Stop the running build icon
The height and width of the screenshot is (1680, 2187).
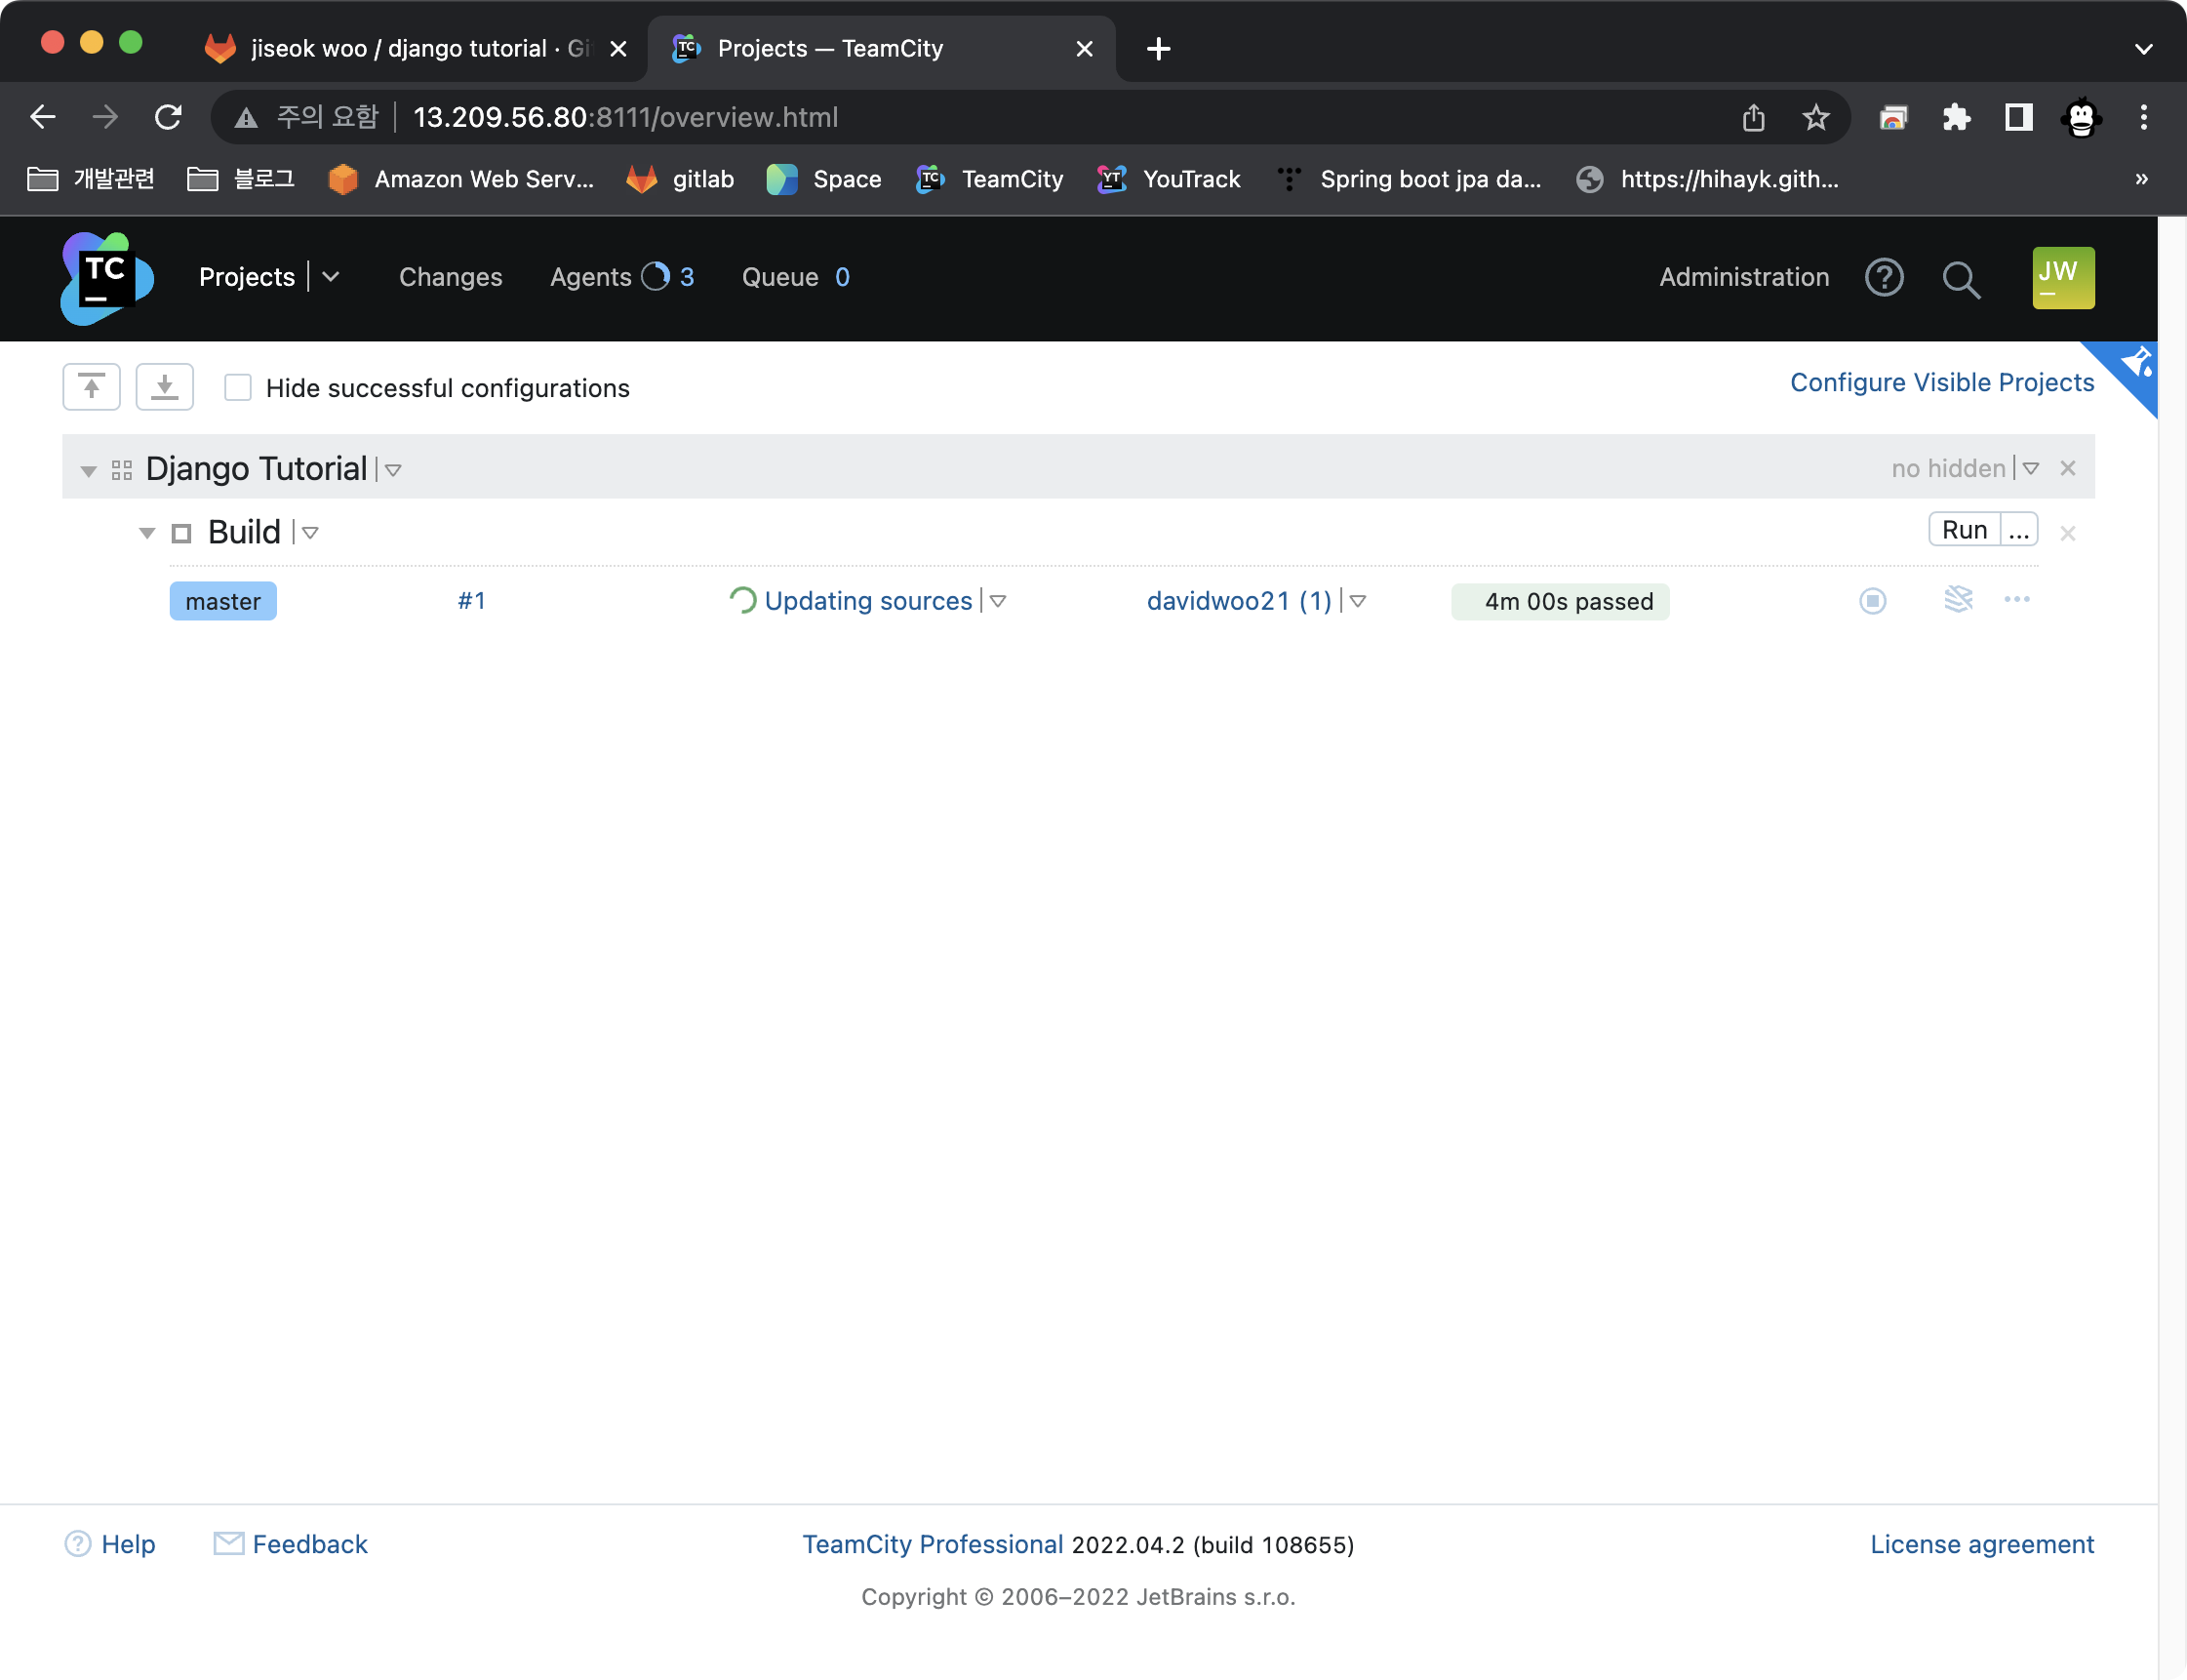[1873, 601]
